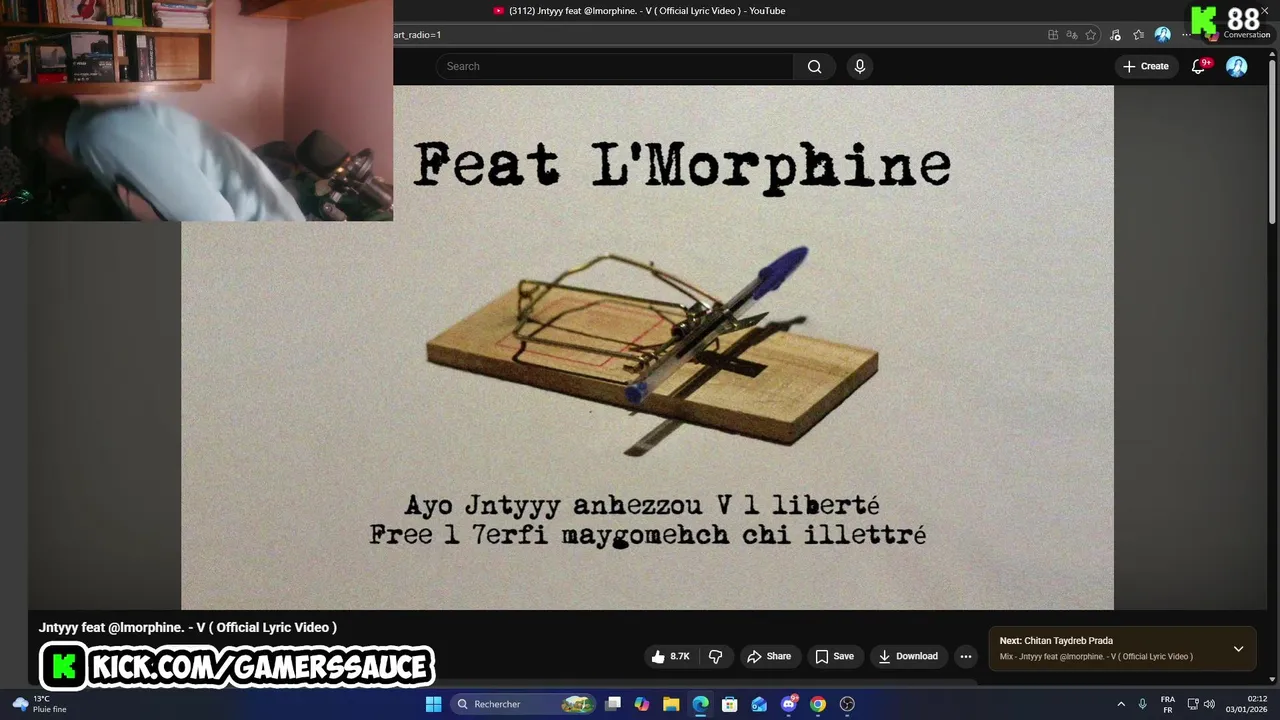Click the Create button on YouTube
The width and height of the screenshot is (1280, 720).
tap(1145, 66)
